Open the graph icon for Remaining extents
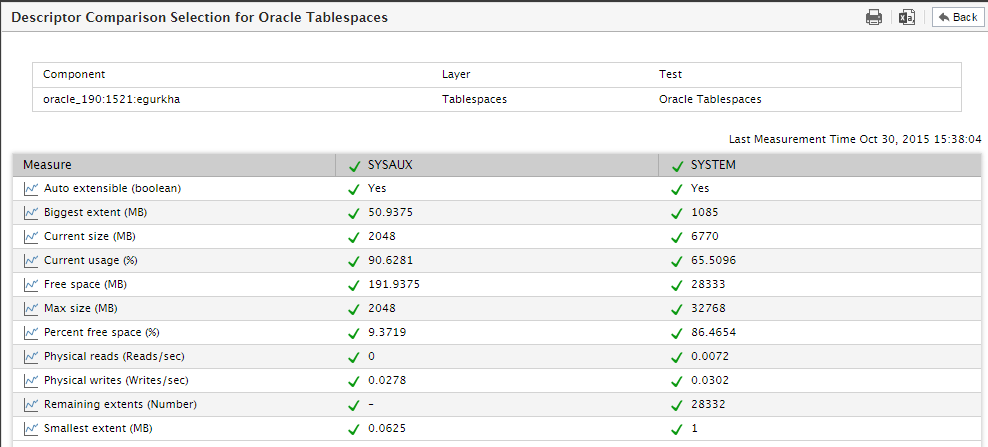Viewport: 988px width, 447px height. point(31,404)
